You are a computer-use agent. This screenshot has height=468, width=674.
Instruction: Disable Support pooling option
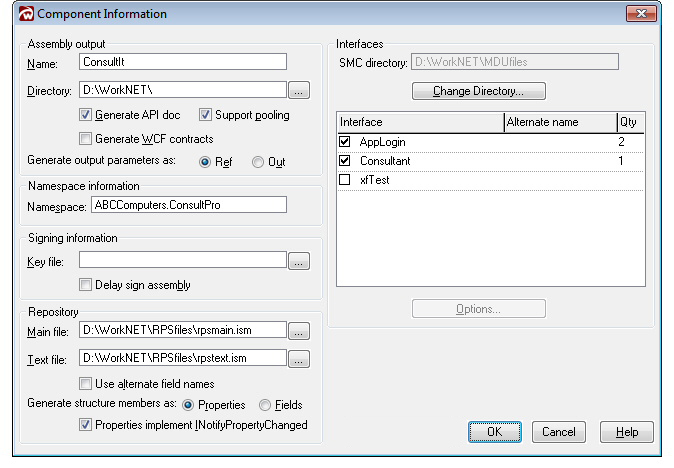[206, 115]
